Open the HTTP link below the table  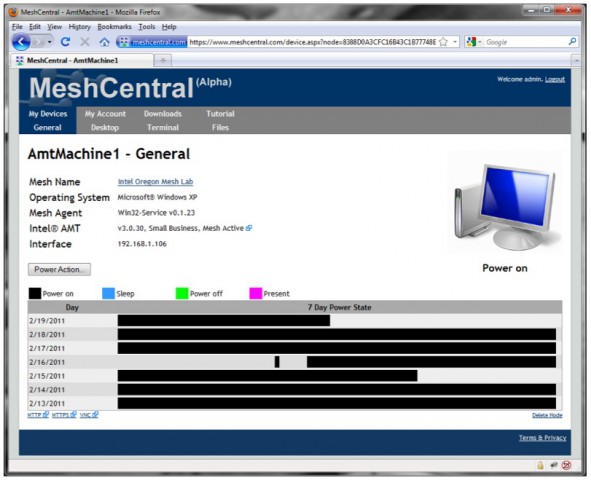click(x=38, y=415)
